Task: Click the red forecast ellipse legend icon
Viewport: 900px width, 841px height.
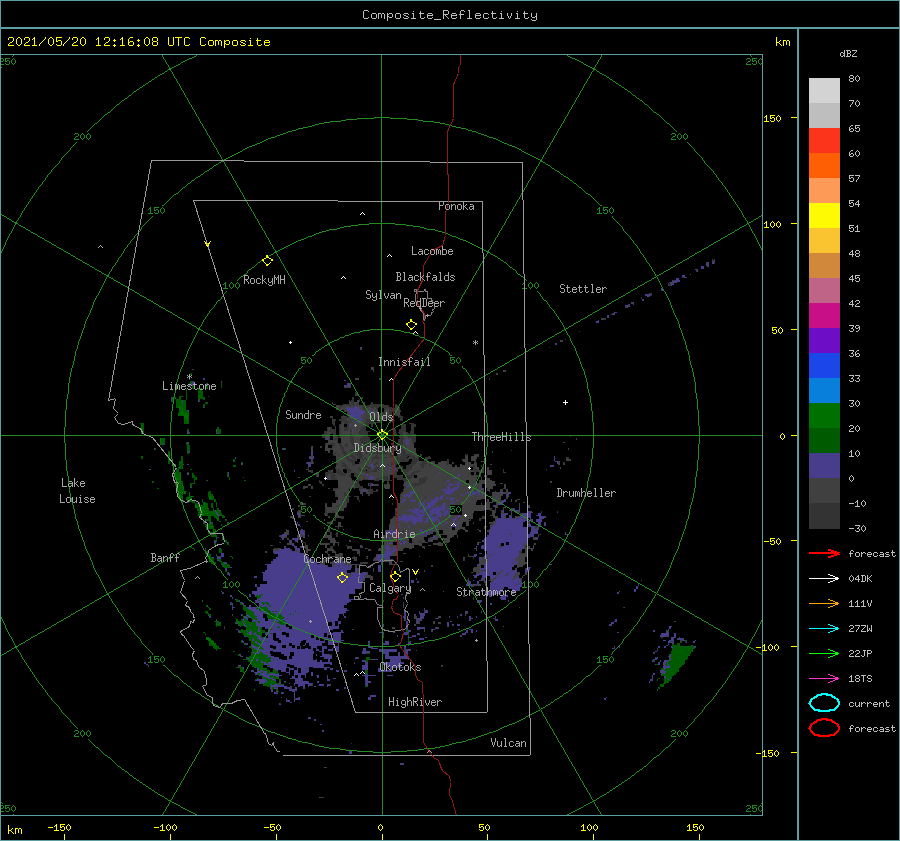Action: pyautogui.click(x=824, y=728)
